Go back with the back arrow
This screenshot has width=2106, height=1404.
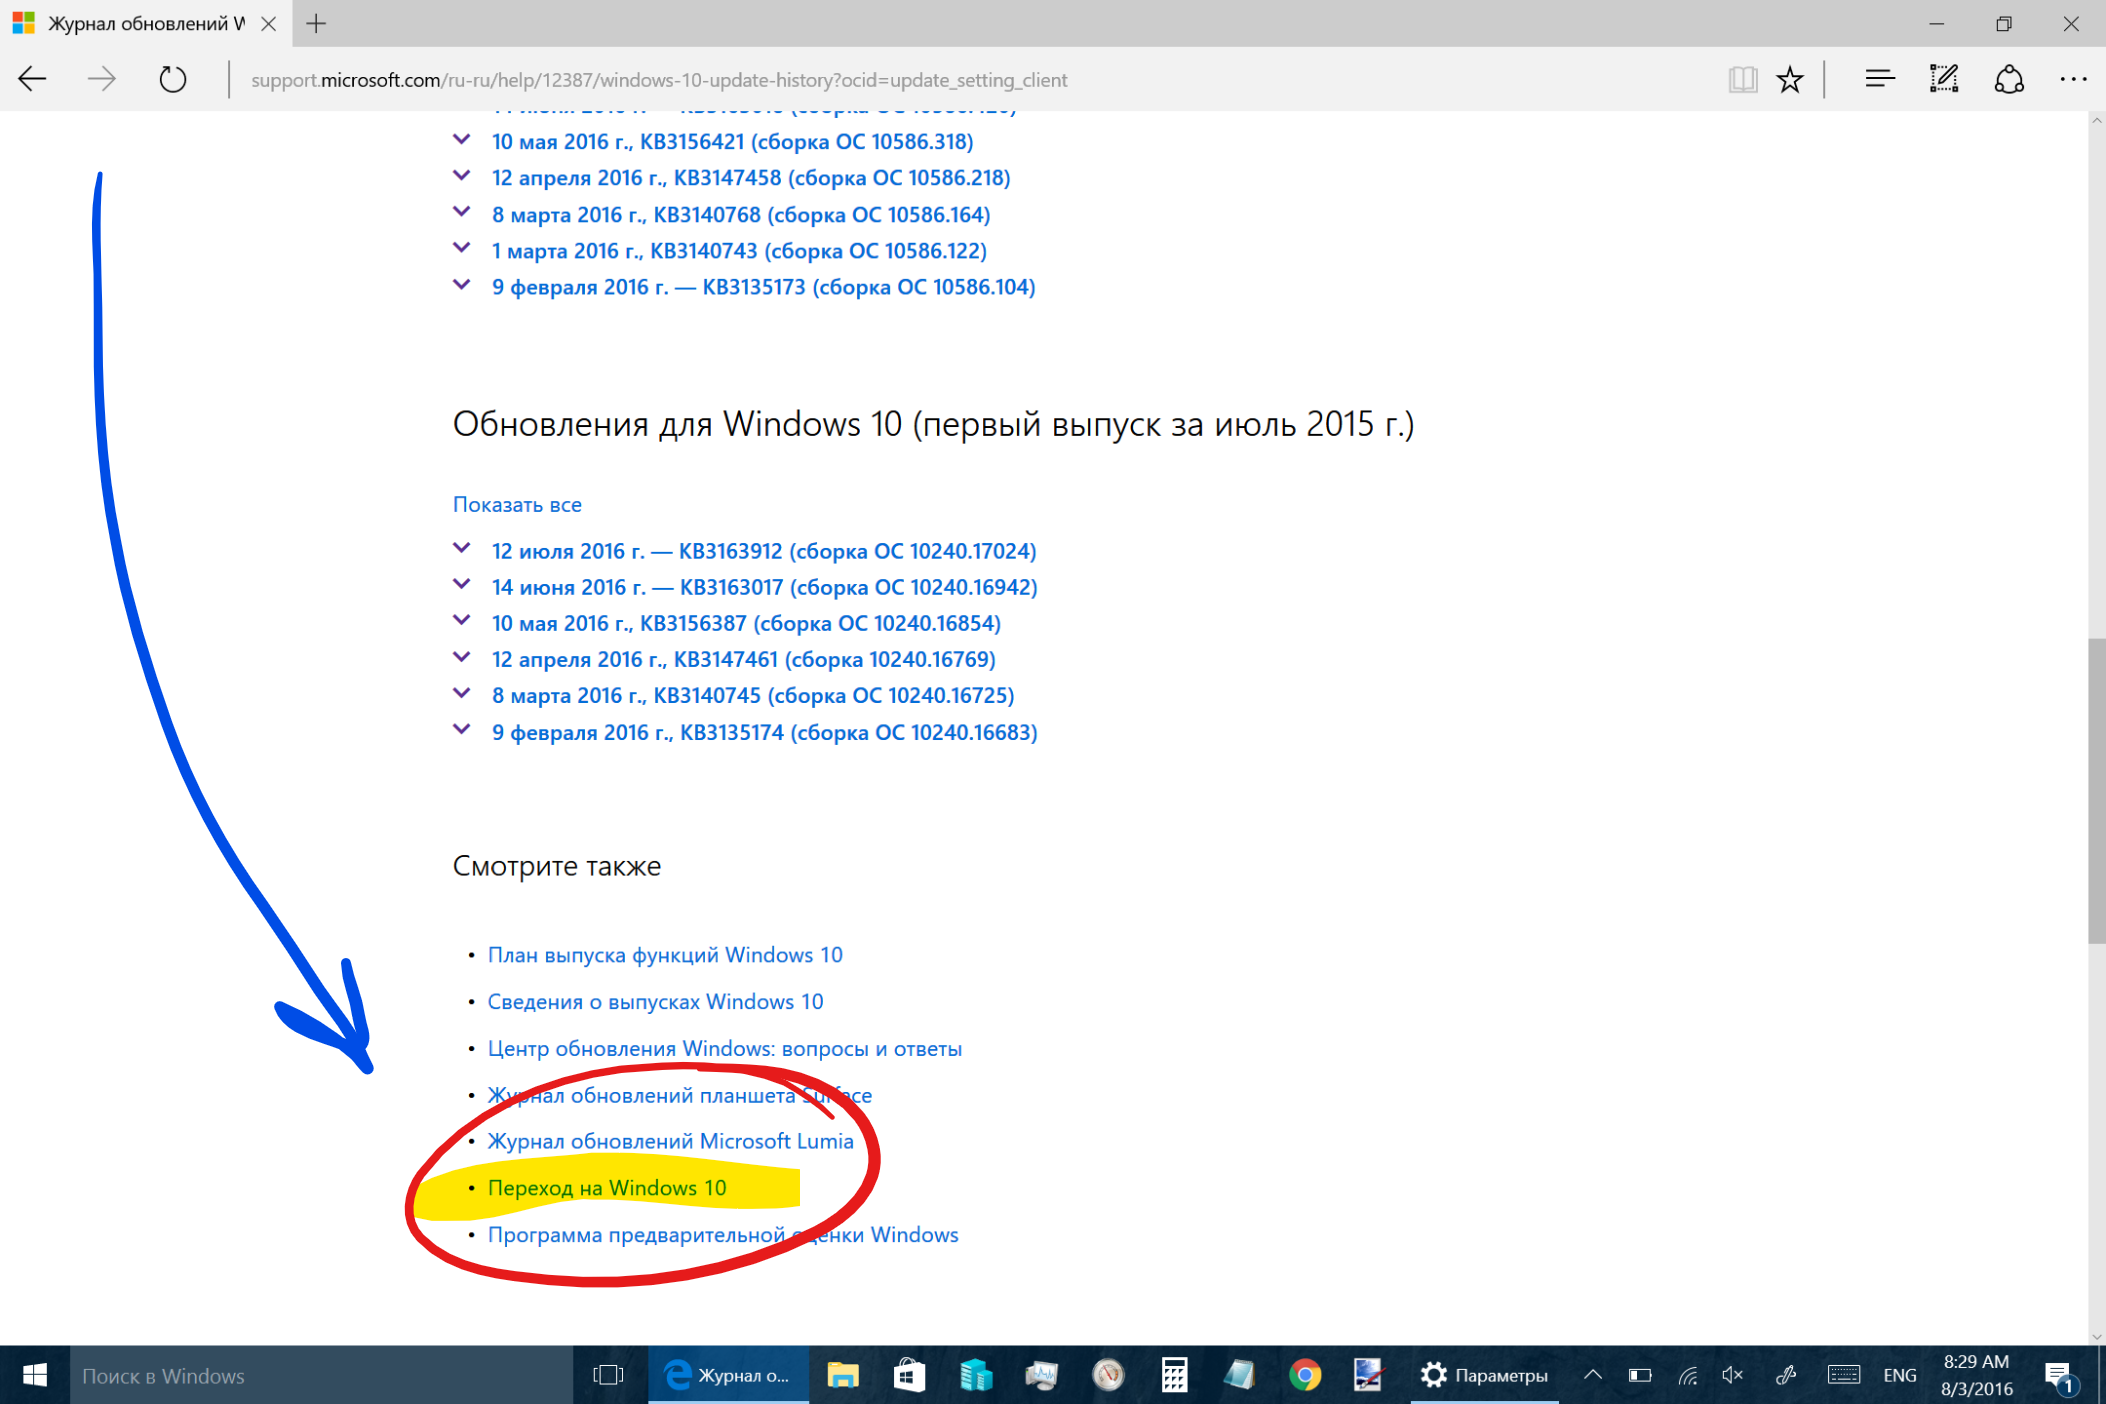pyautogui.click(x=33, y=79)
